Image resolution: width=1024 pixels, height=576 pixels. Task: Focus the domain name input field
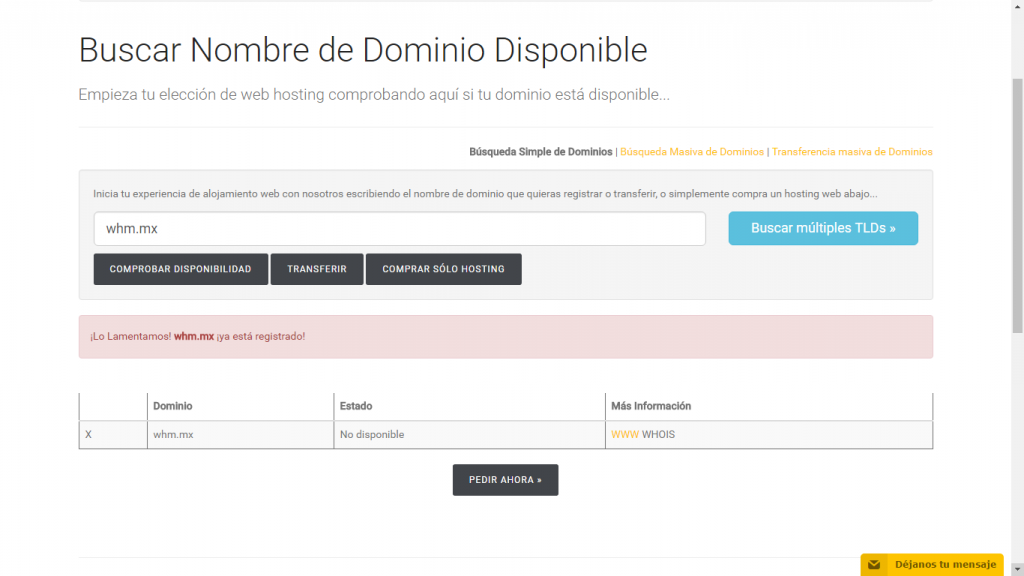coord(400,229)
